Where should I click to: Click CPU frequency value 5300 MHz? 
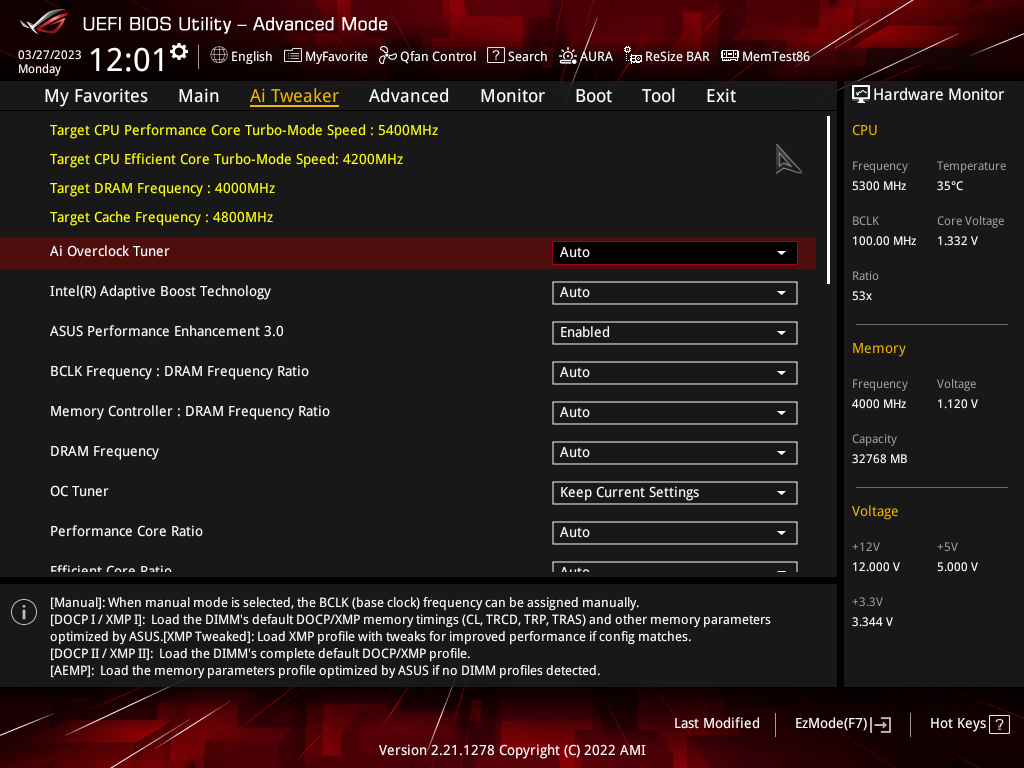(x=879, y=185)
